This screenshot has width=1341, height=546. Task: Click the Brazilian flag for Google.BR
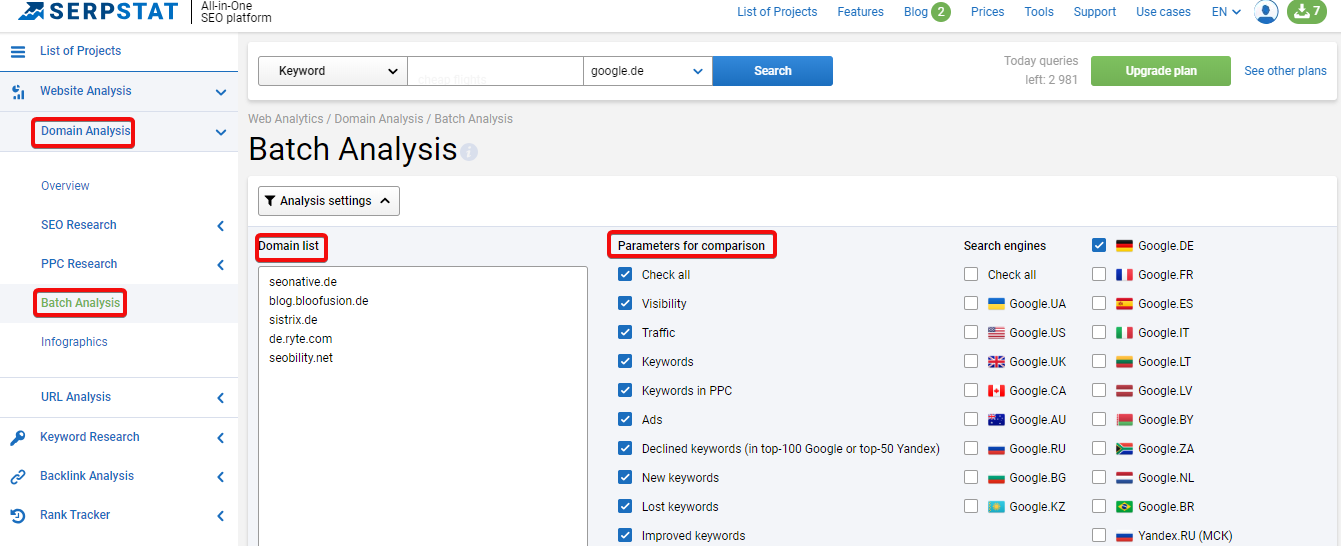coord(1124,507)
